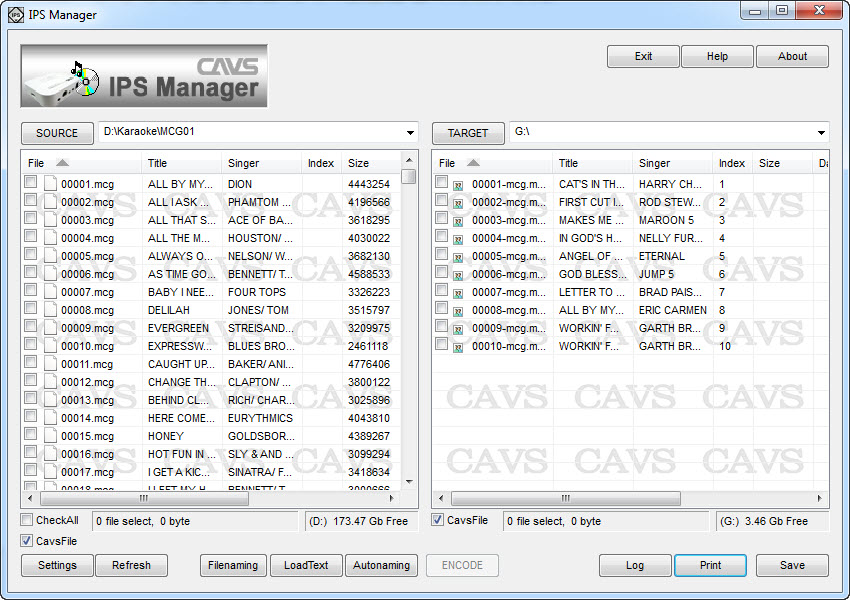Click the IPS Manager title bar icon
The image size is (850, 600).
coord(15,14)
